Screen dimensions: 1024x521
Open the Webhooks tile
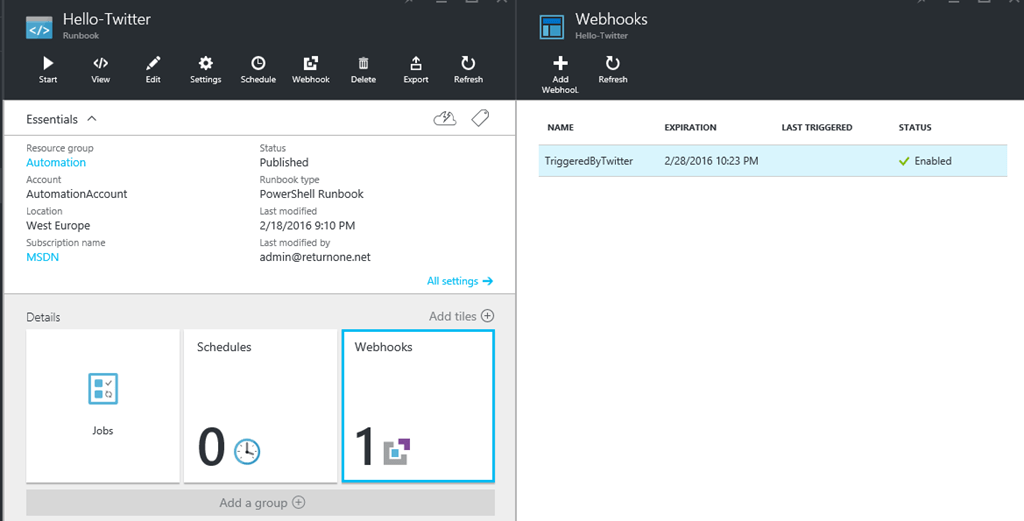[418, 406]
